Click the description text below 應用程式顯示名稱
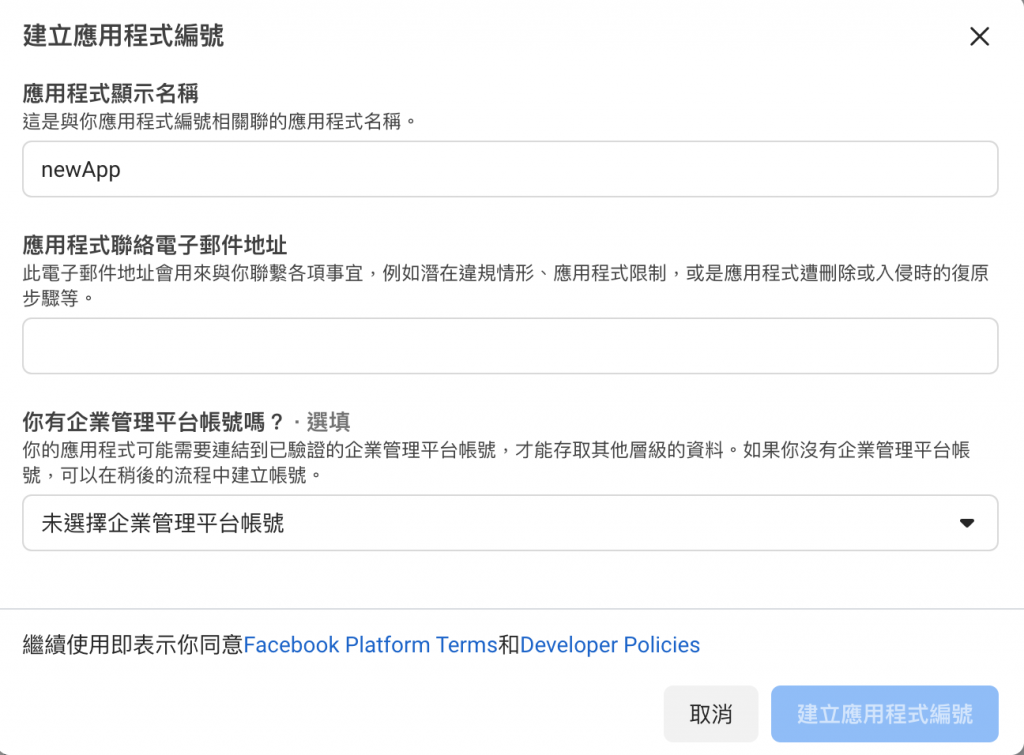 (x=219, y=121)
